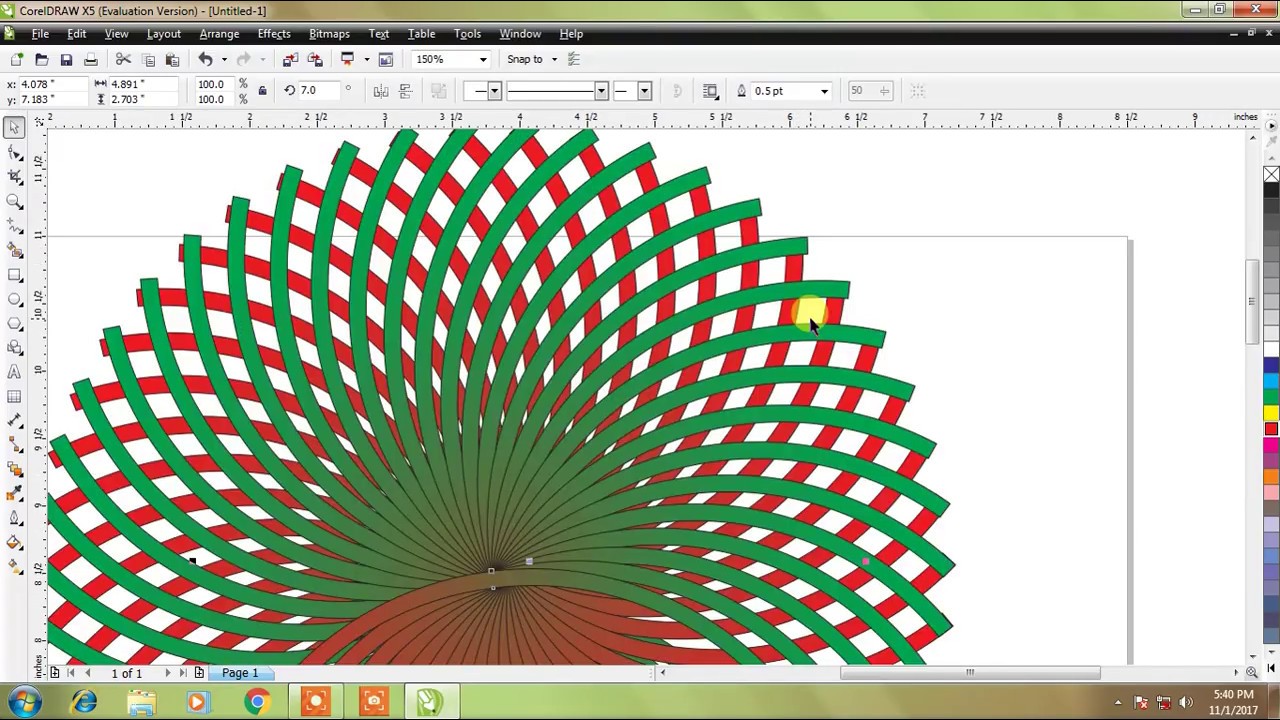Image resolution: width=1280 pixels, height=720 pixels.
Task: Click the rotation angle field showing 7.0
Action: [x=320, y=91]
